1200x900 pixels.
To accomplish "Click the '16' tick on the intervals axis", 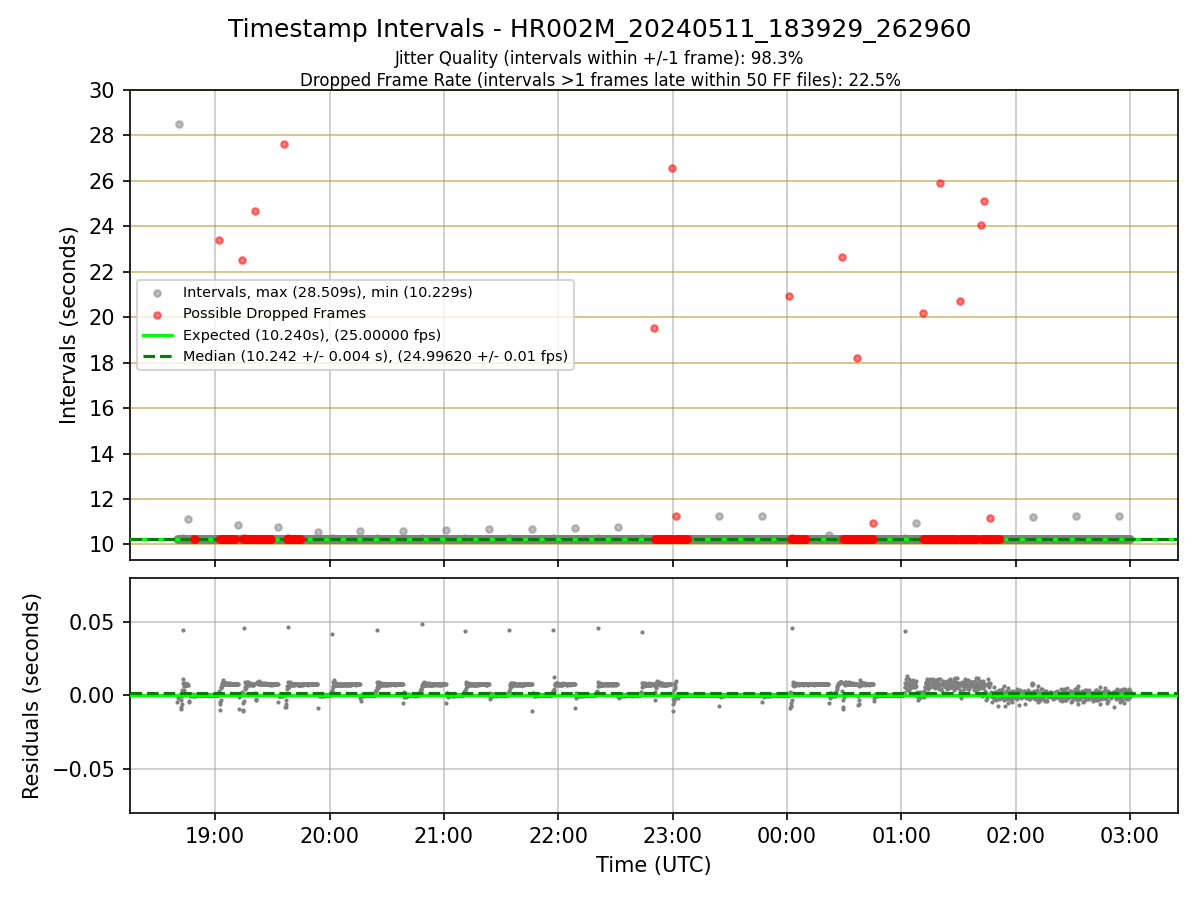I will tap(101, 408).
